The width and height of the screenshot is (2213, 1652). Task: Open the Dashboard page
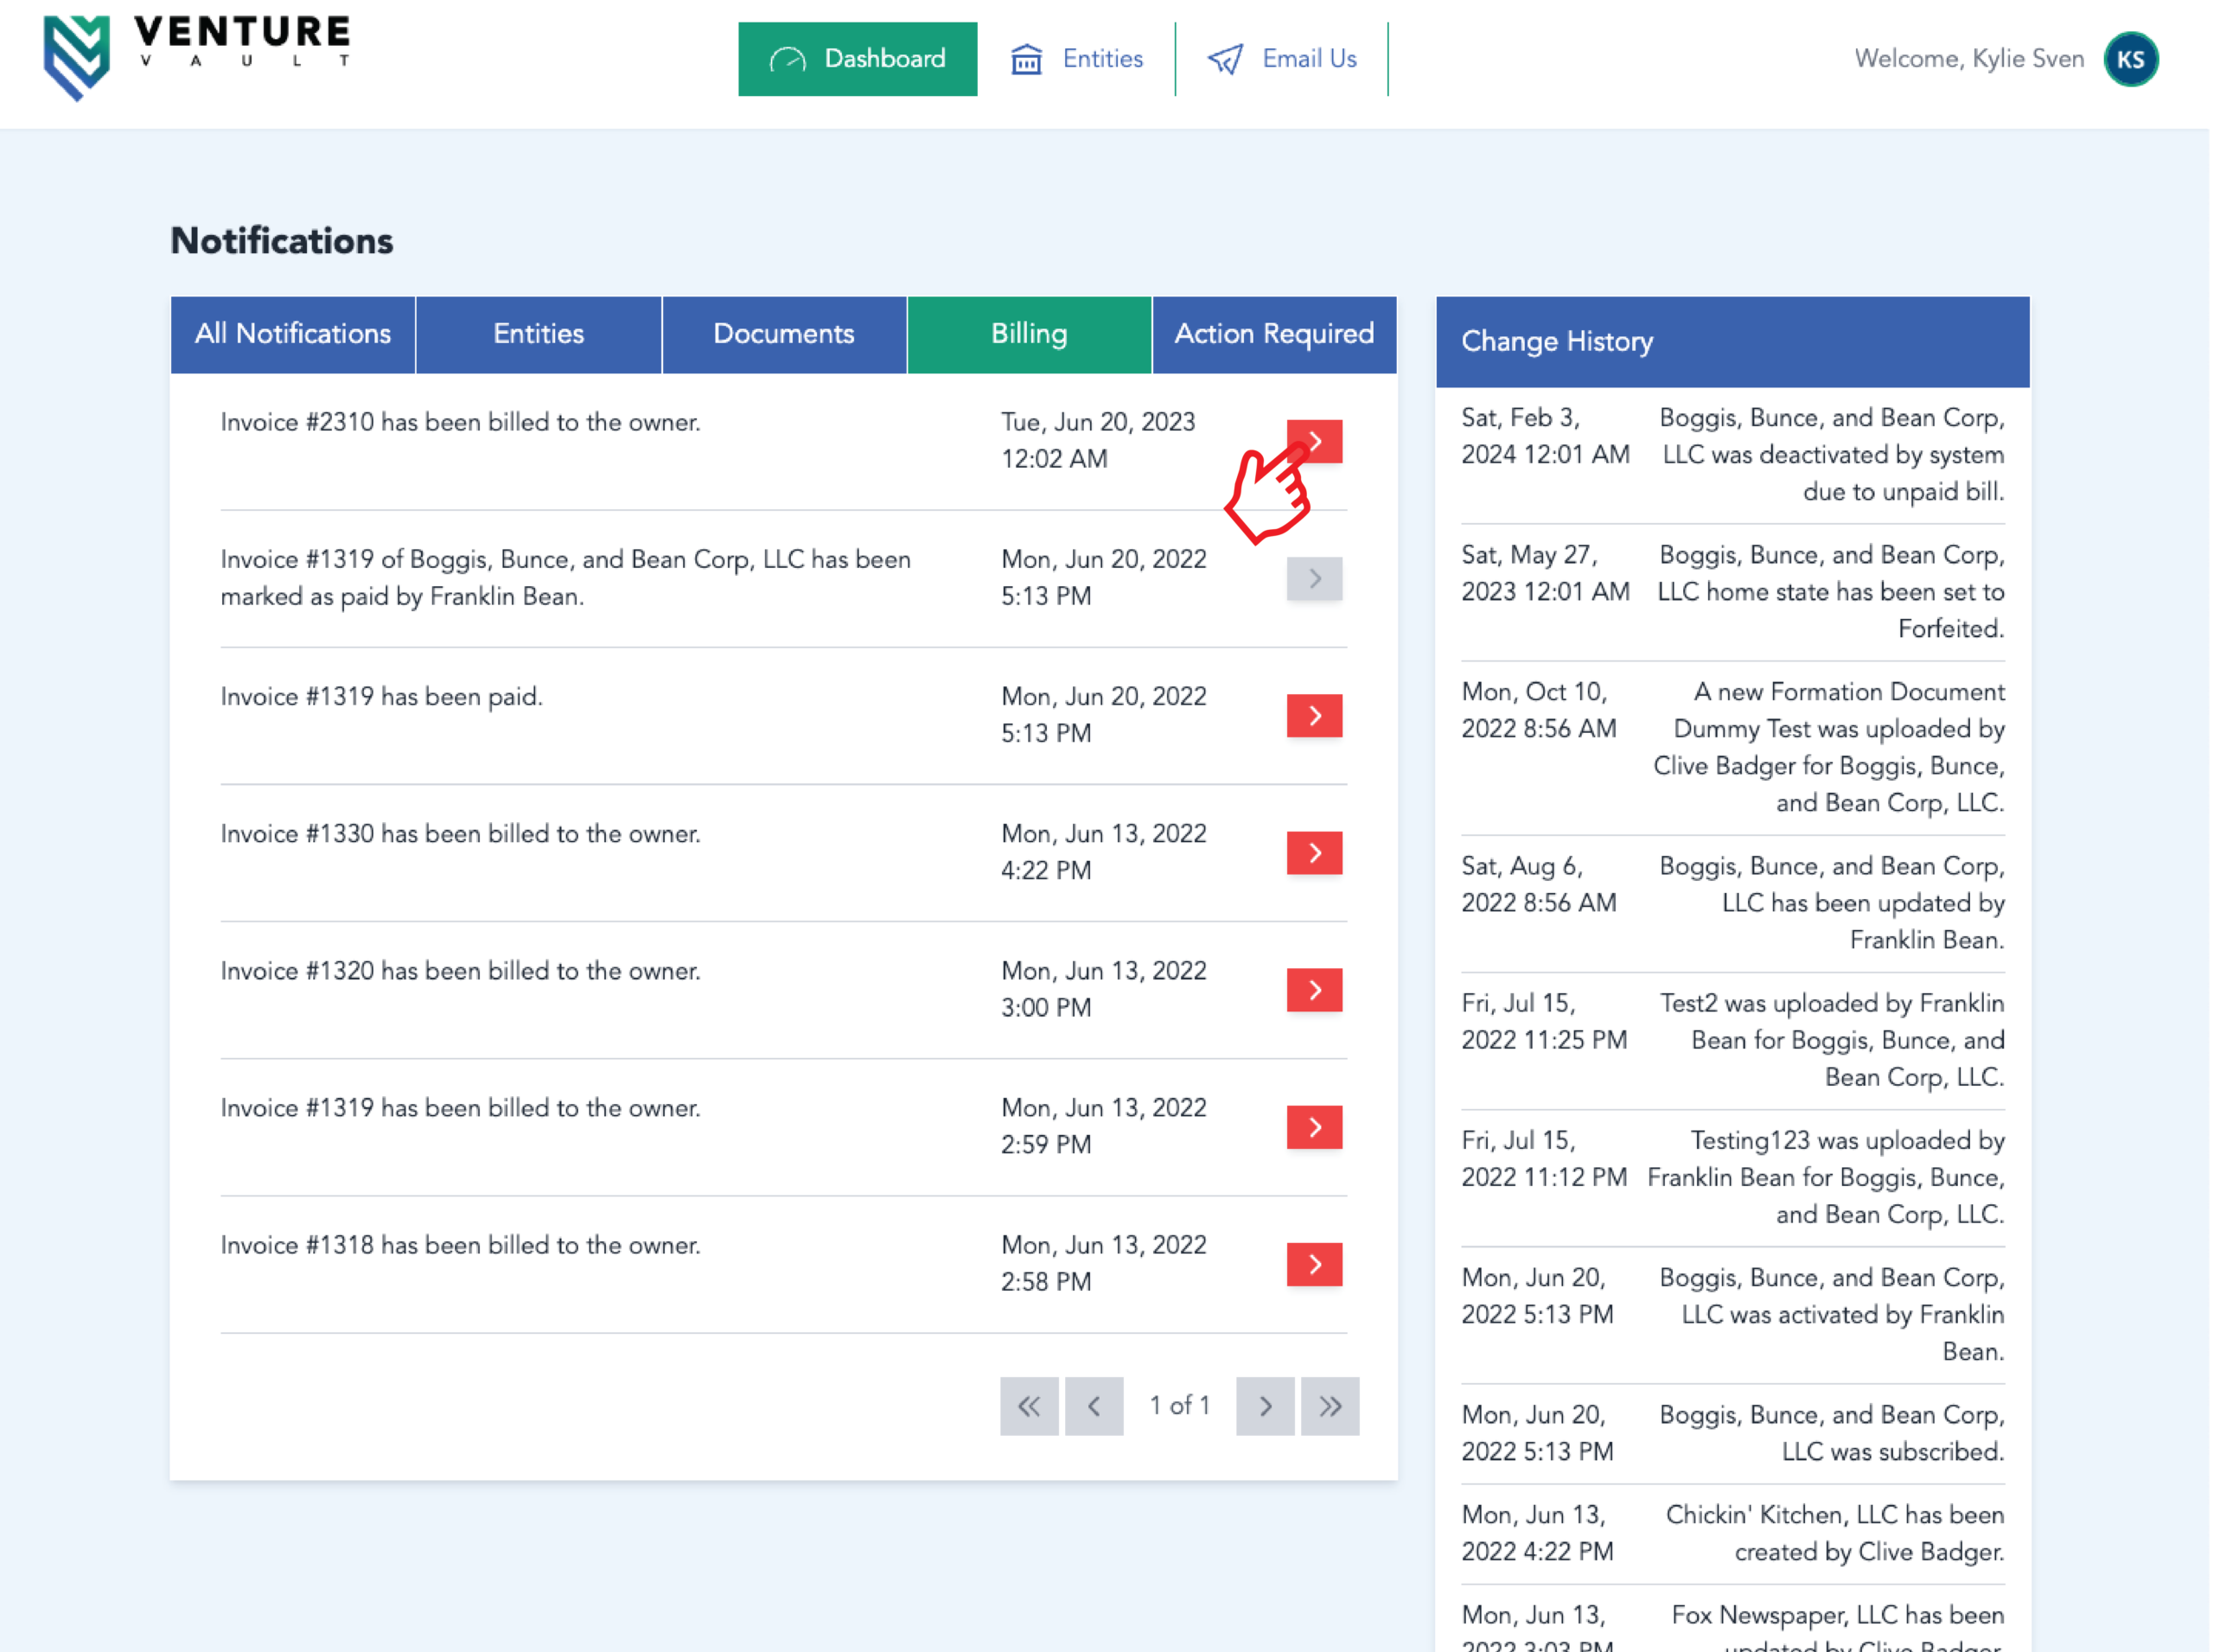coord(857,59)
